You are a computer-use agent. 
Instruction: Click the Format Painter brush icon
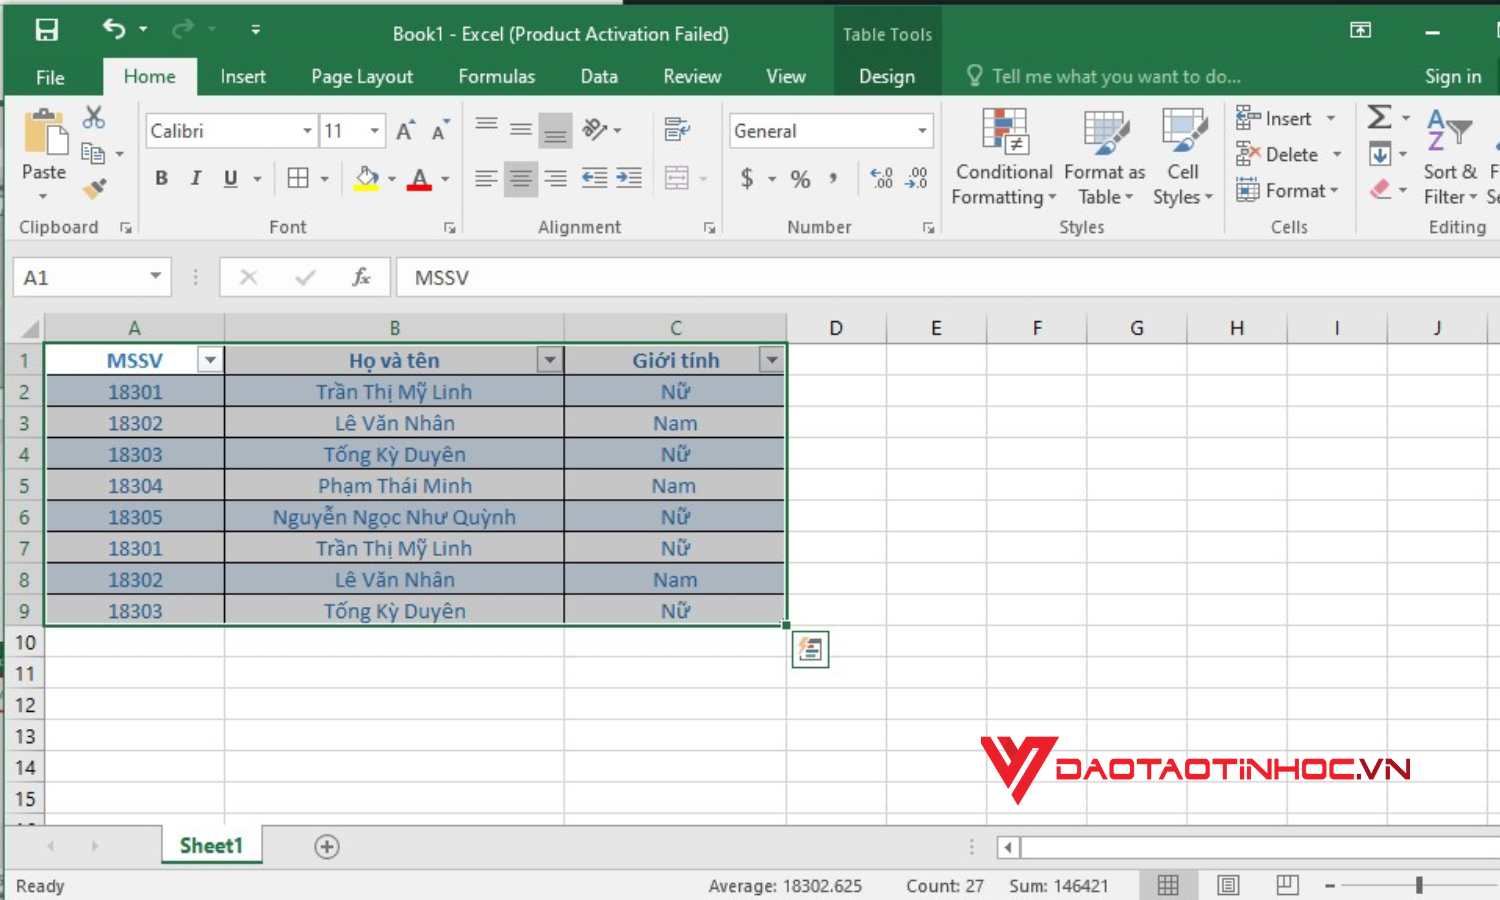tap(94, 188)
